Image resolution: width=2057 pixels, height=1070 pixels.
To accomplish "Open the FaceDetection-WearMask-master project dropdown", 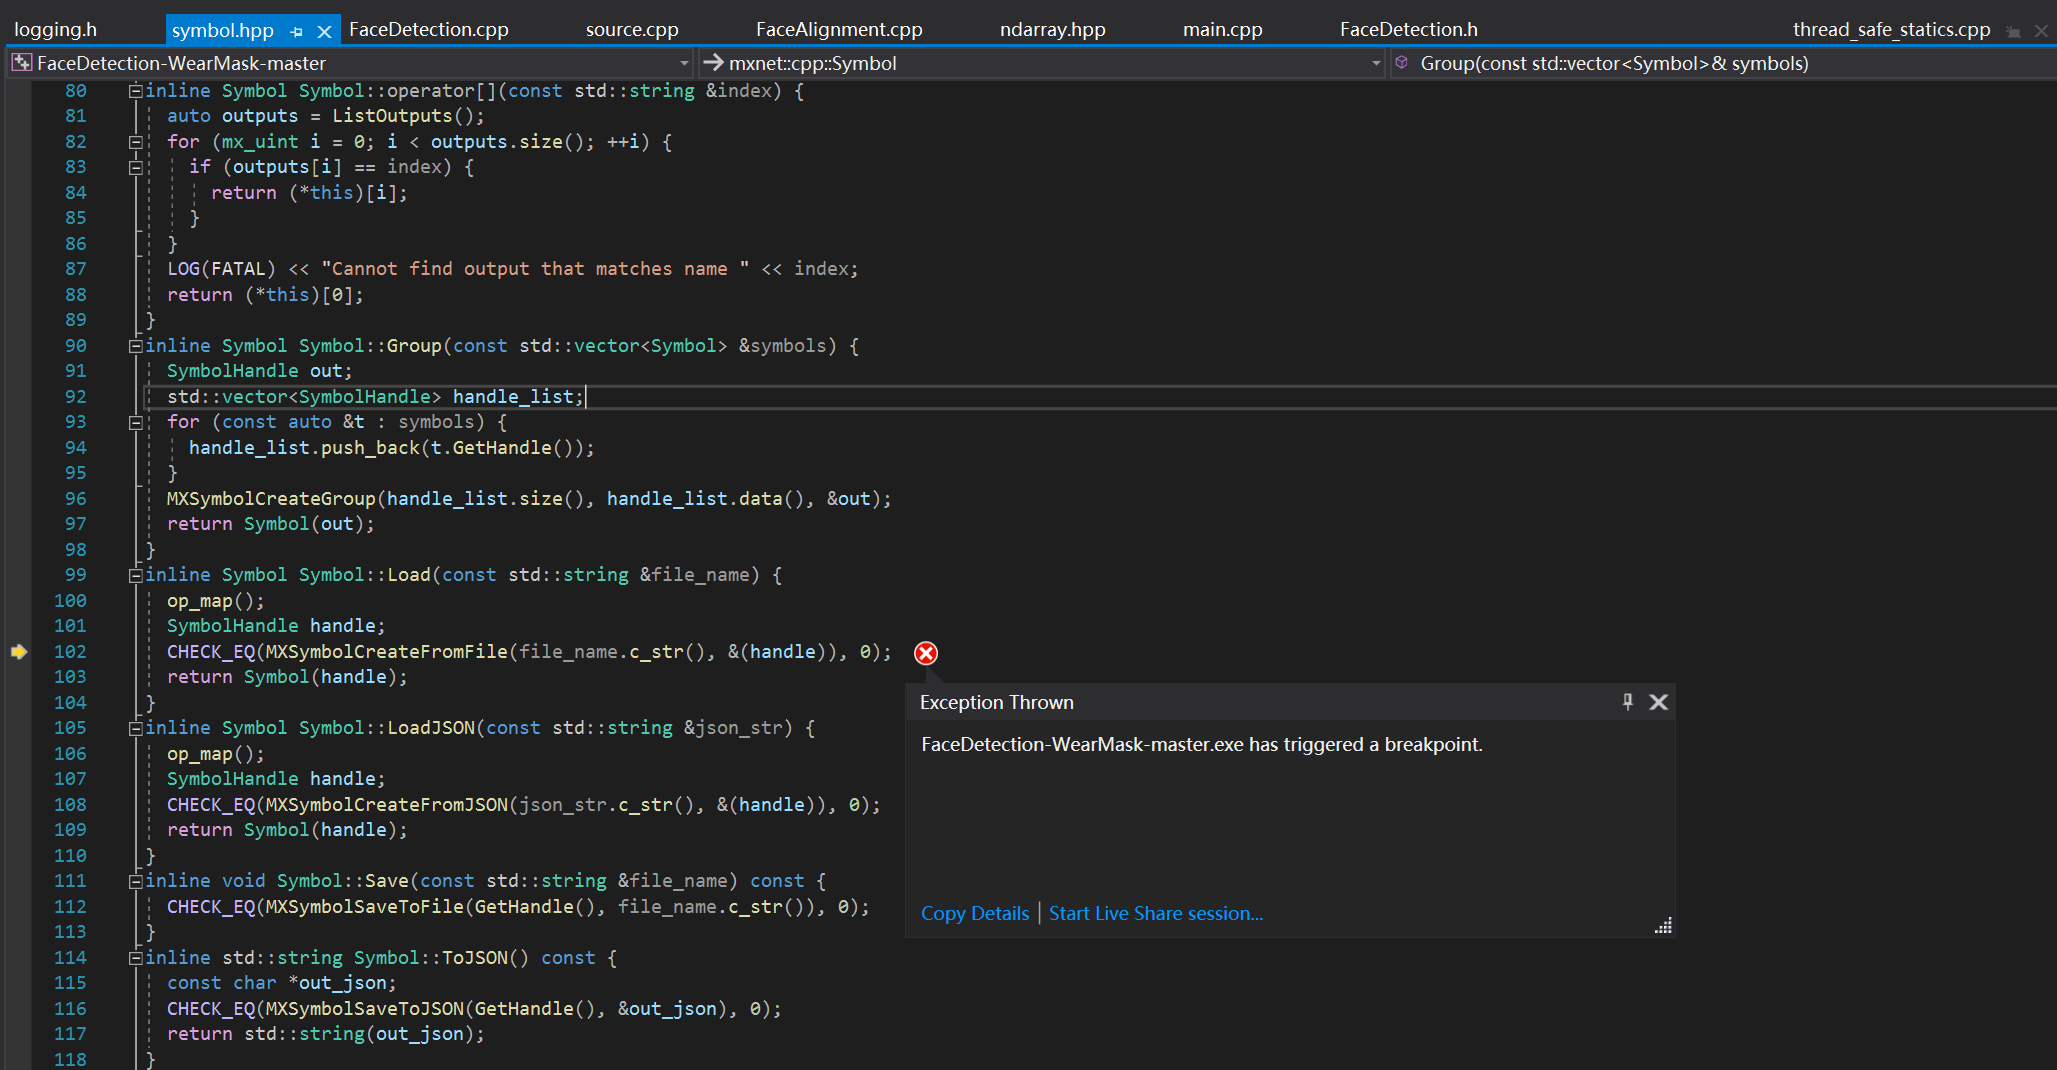I will click(x=684, y=63).
